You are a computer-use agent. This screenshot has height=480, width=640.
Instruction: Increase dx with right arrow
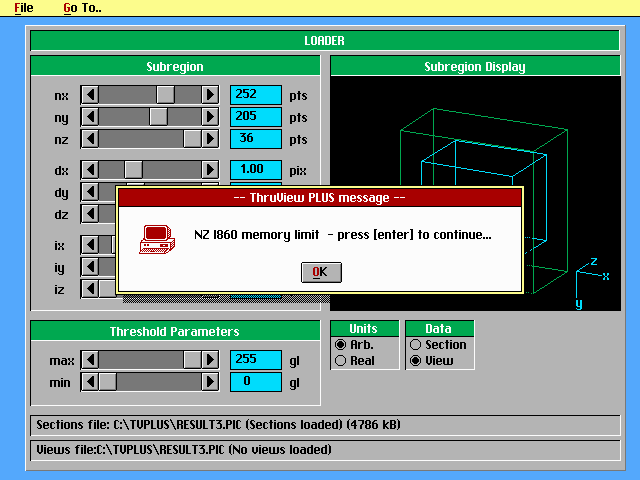[210, 170]
